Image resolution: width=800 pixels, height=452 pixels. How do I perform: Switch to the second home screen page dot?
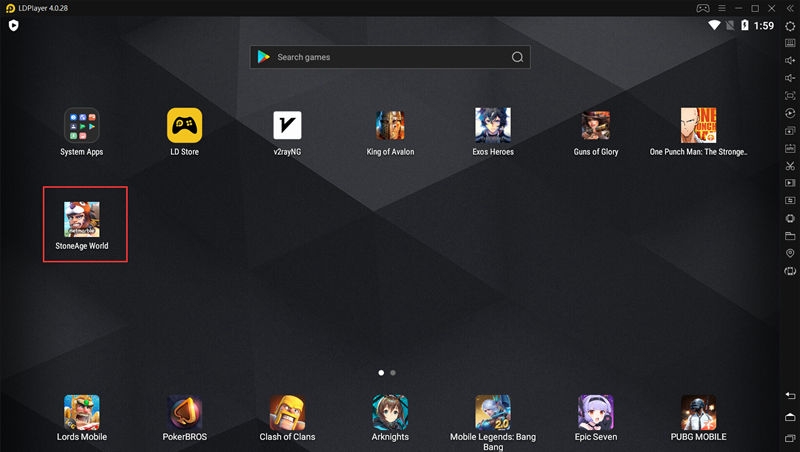[x=393, y=373]
